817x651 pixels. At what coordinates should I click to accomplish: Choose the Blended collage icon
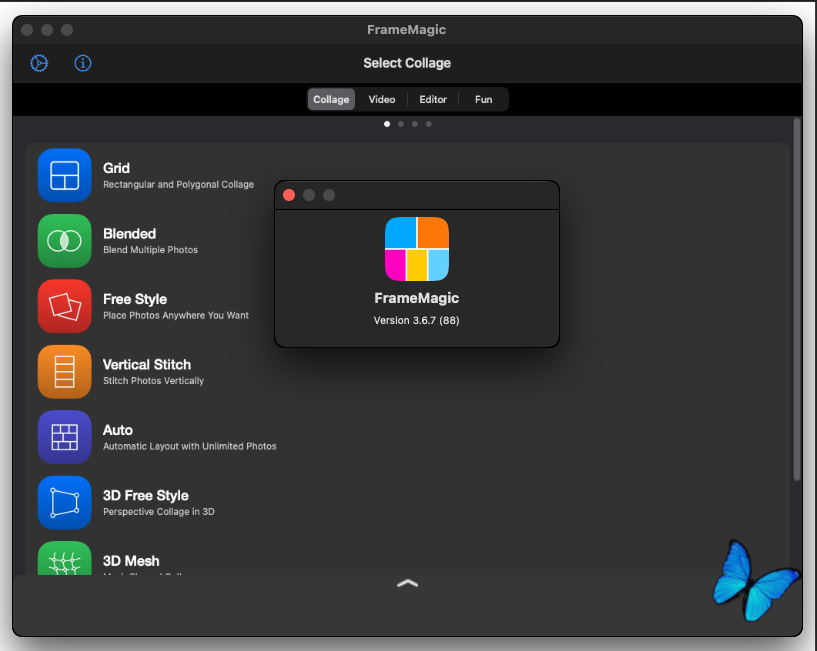(65, 241)
